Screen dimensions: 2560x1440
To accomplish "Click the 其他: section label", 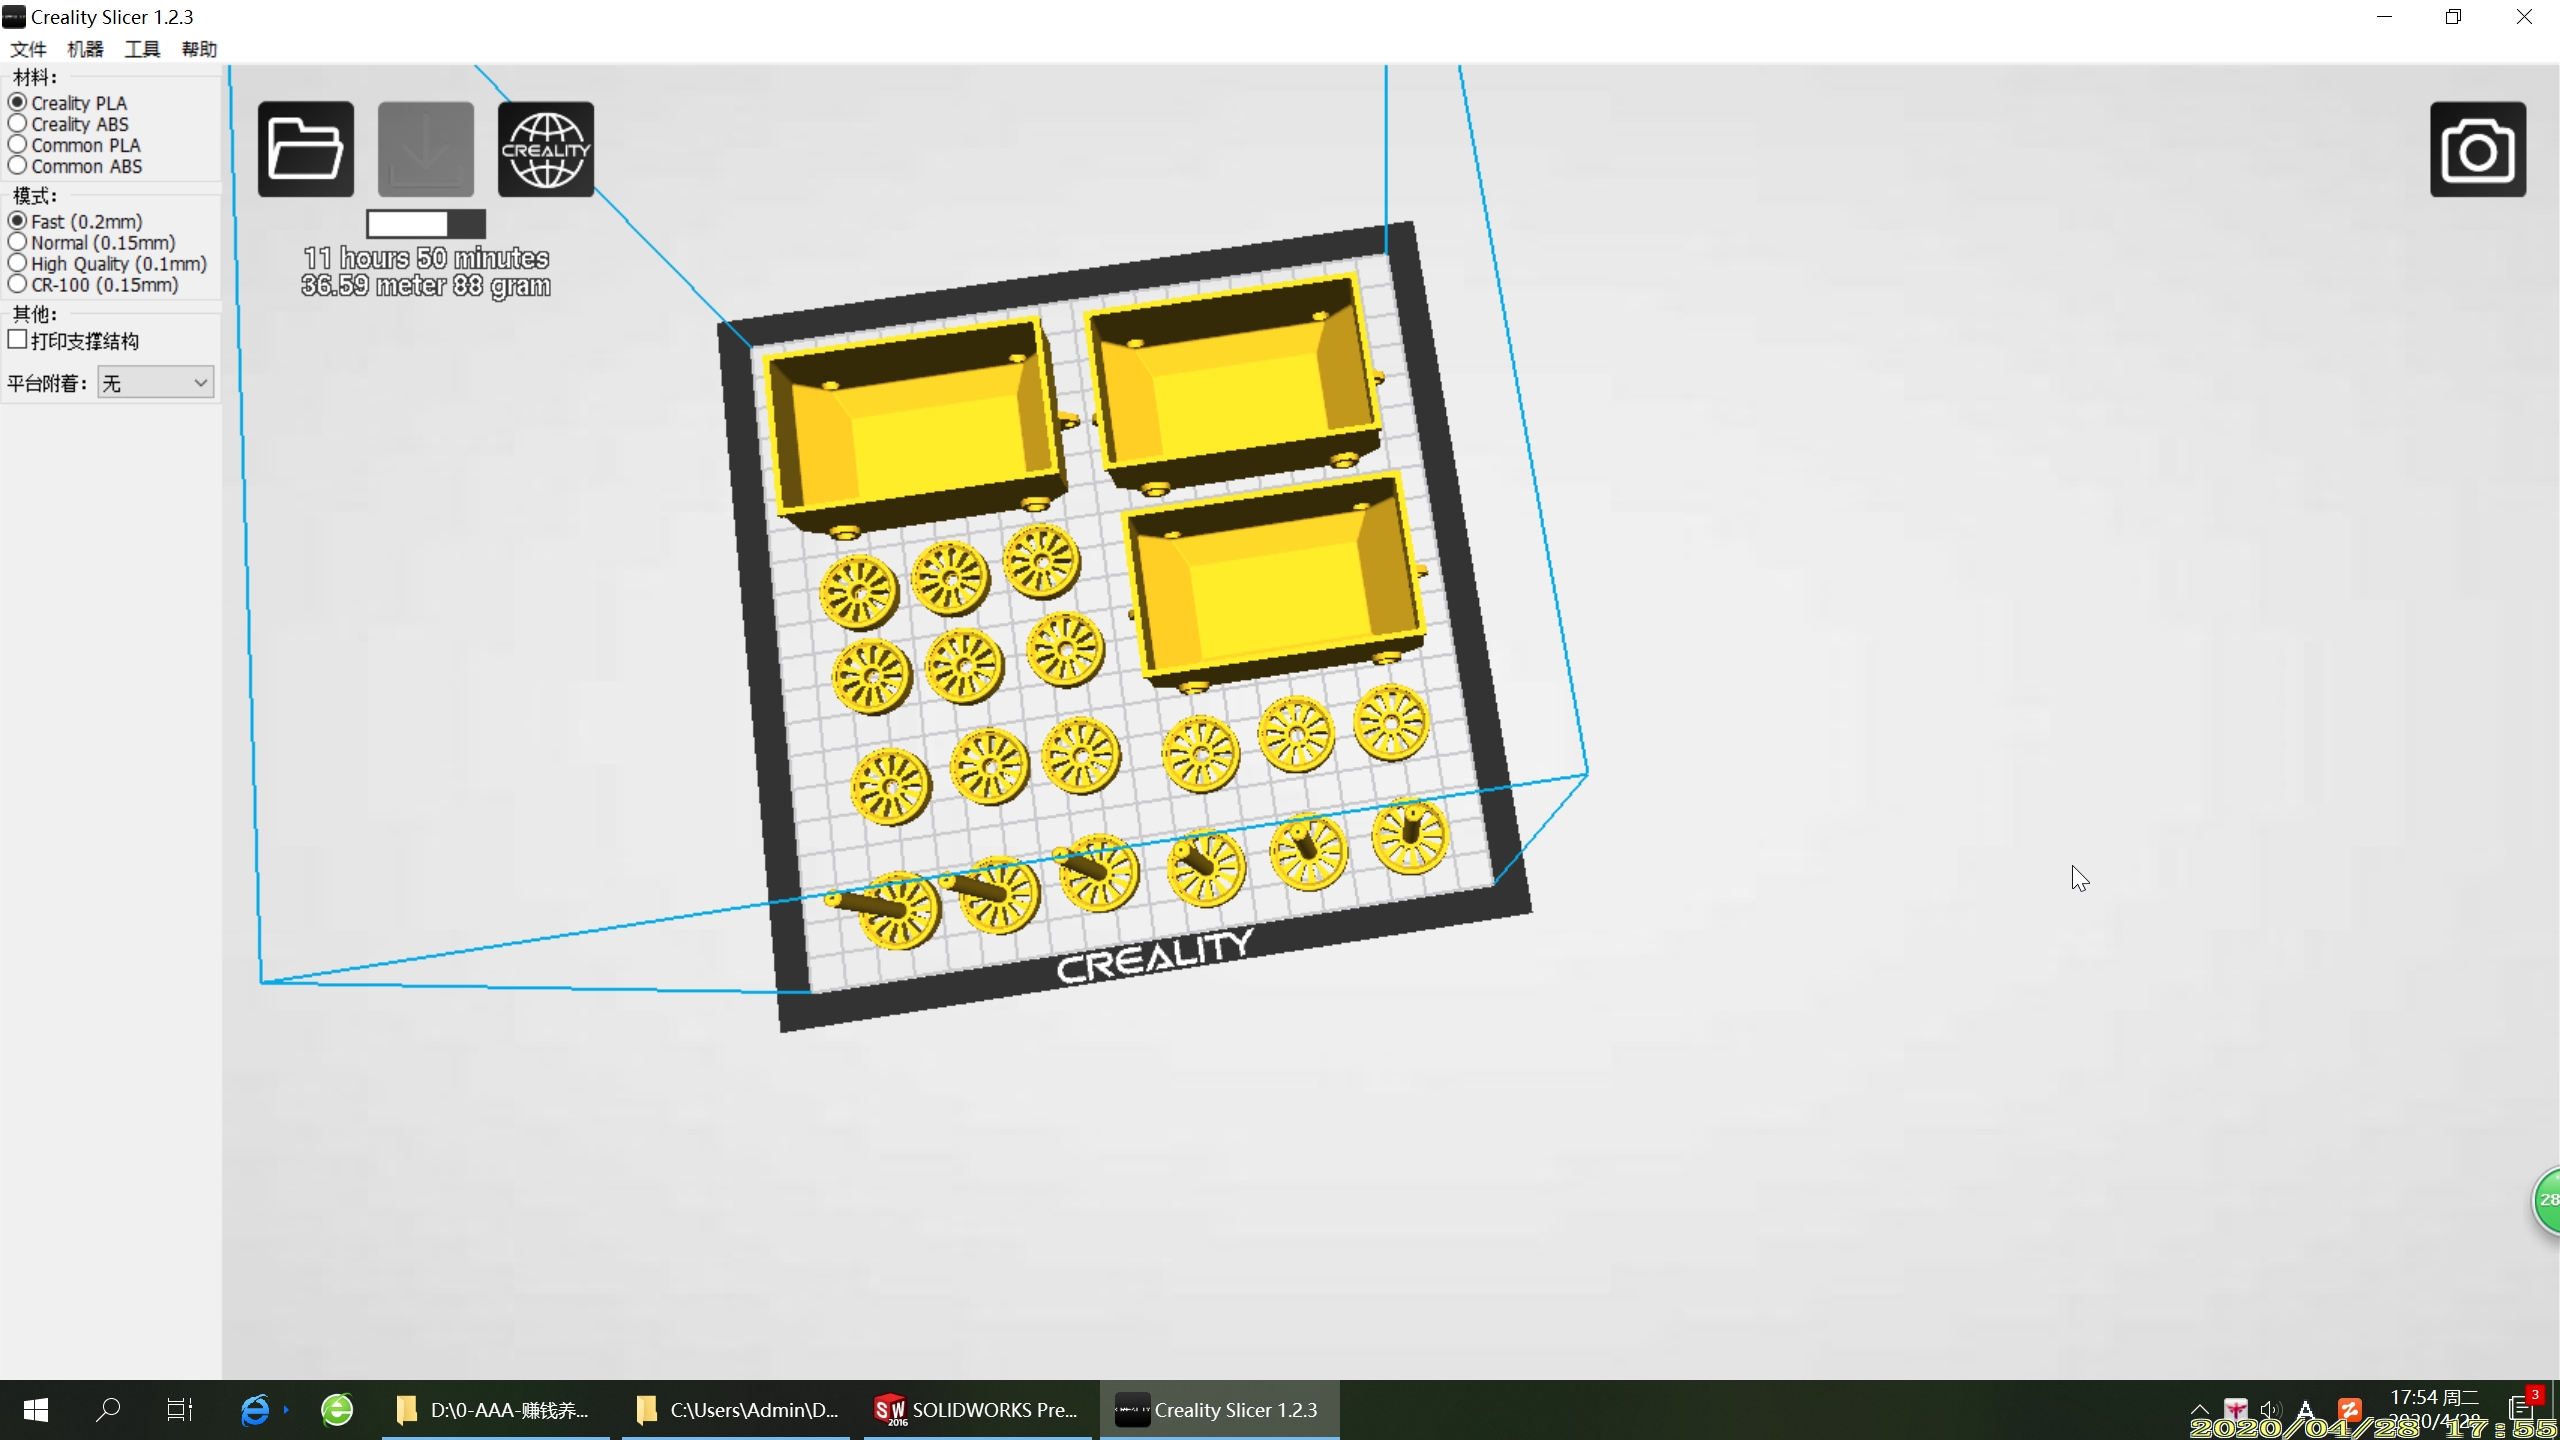I will click(35, 314).
